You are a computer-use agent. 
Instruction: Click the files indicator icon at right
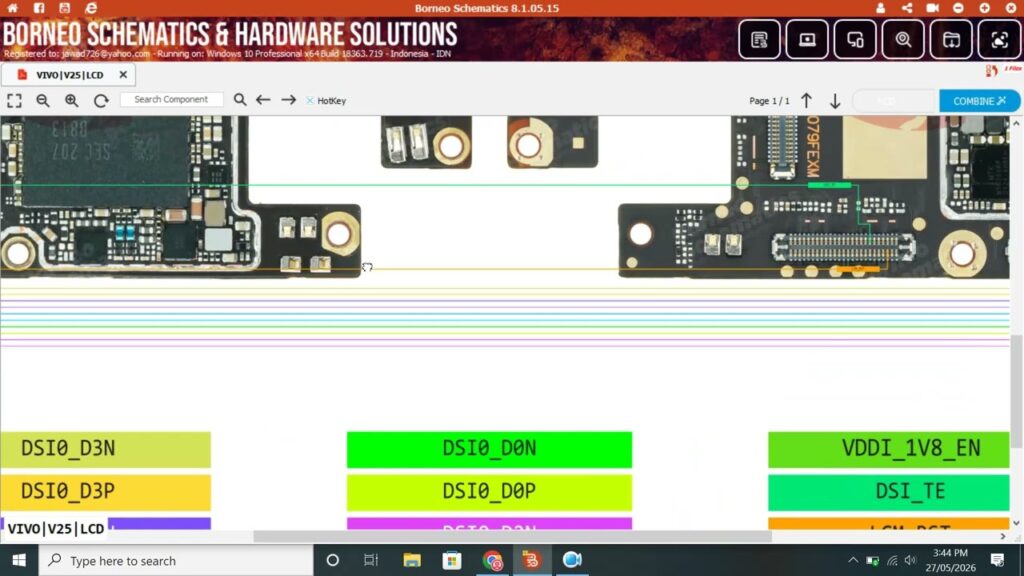coord(992,71)
